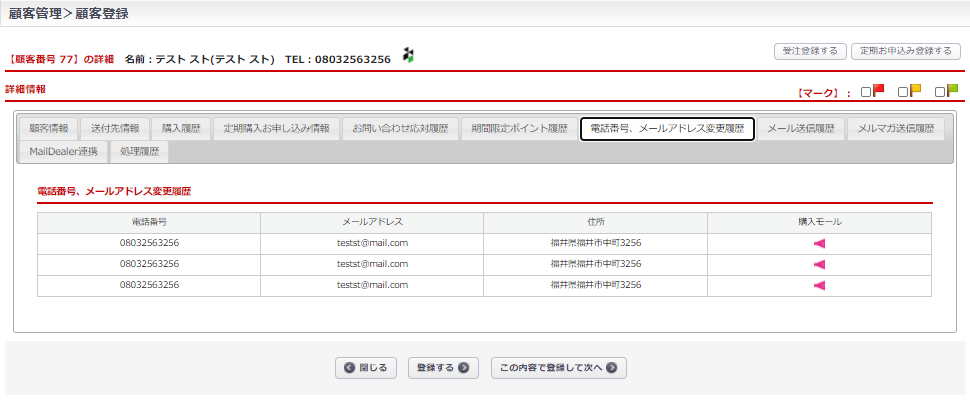Click address 福井県福井市中町3256 in third row
Screen dimensions: 970x401
[x=596, y=285]
